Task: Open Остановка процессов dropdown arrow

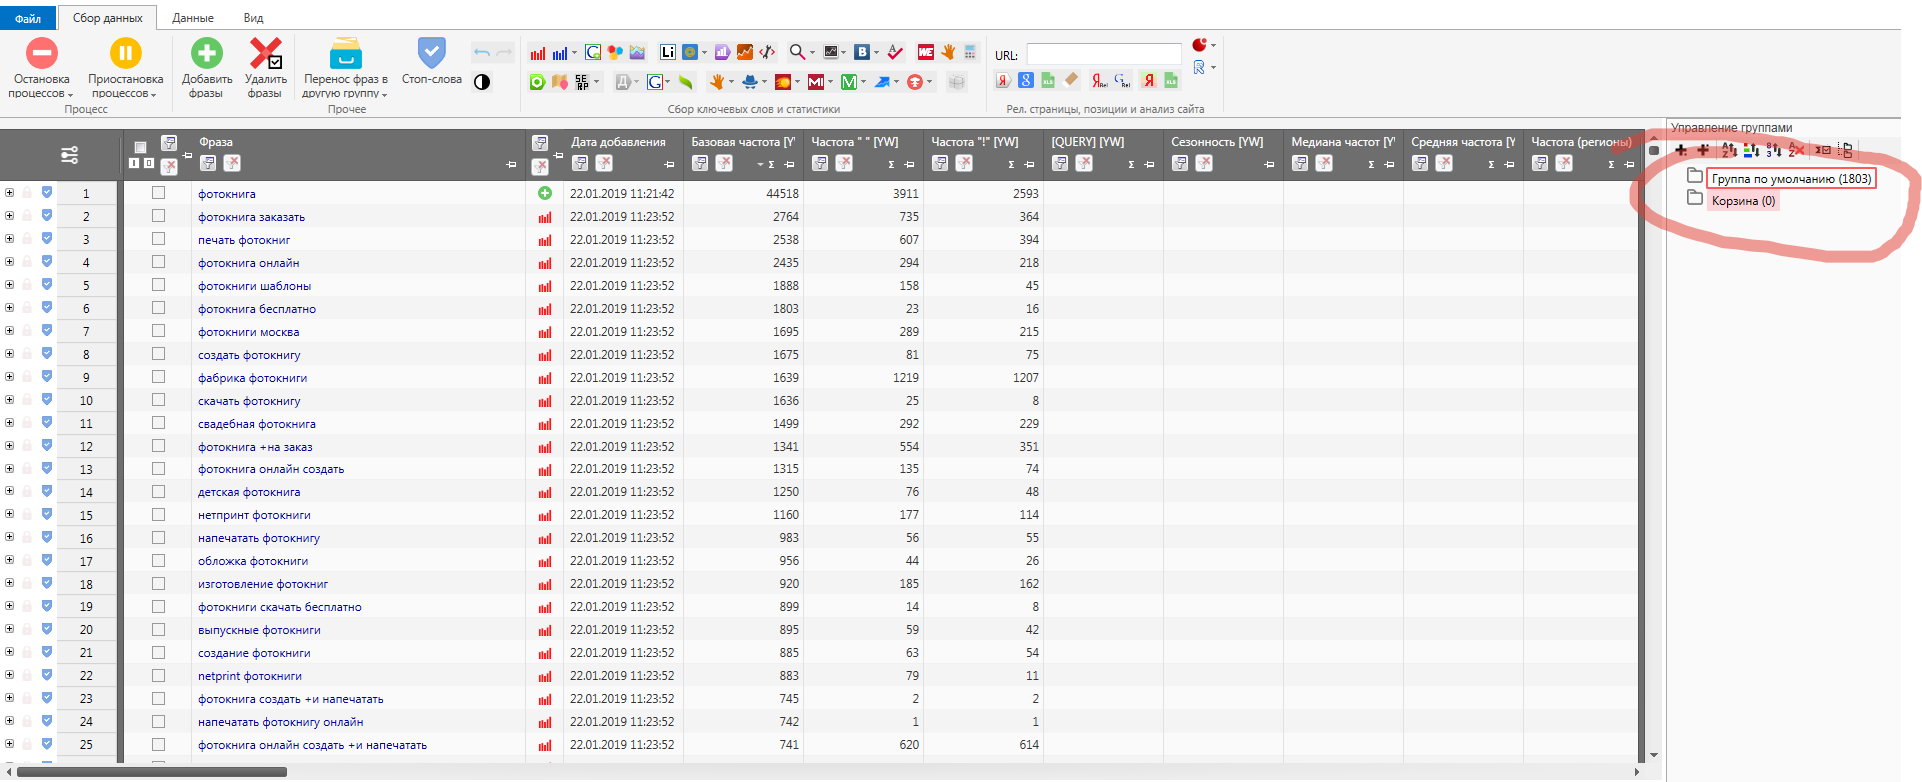Action: click(x=71, y=95)
